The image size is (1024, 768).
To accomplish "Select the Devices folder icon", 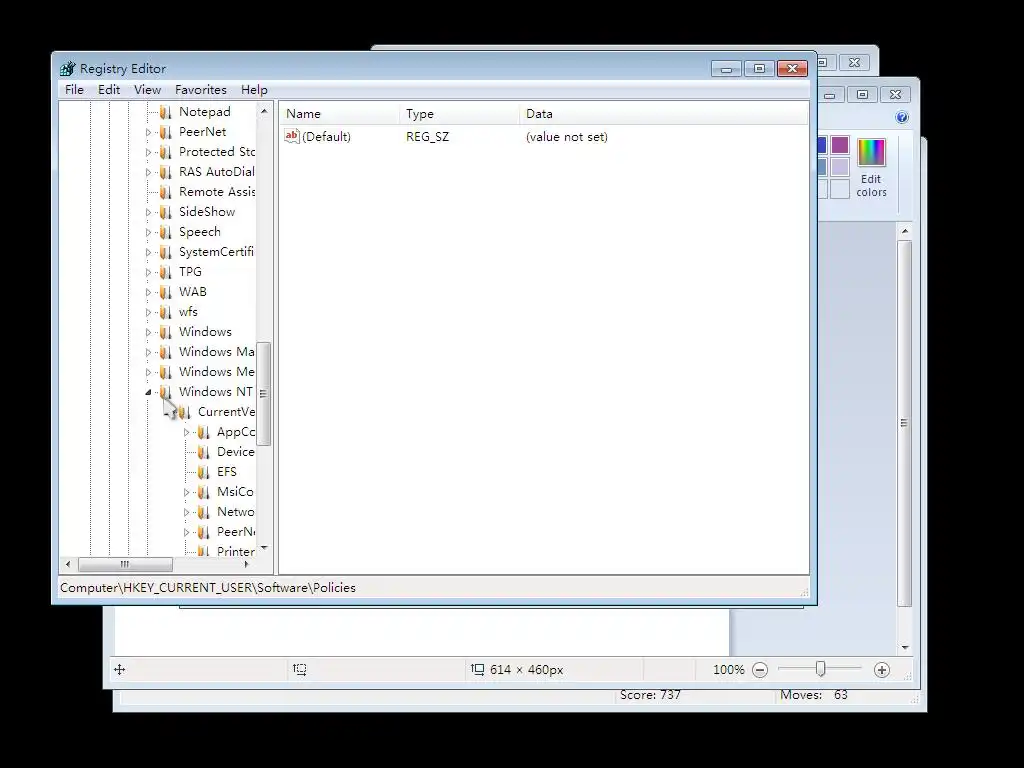I will pos(204,452).
